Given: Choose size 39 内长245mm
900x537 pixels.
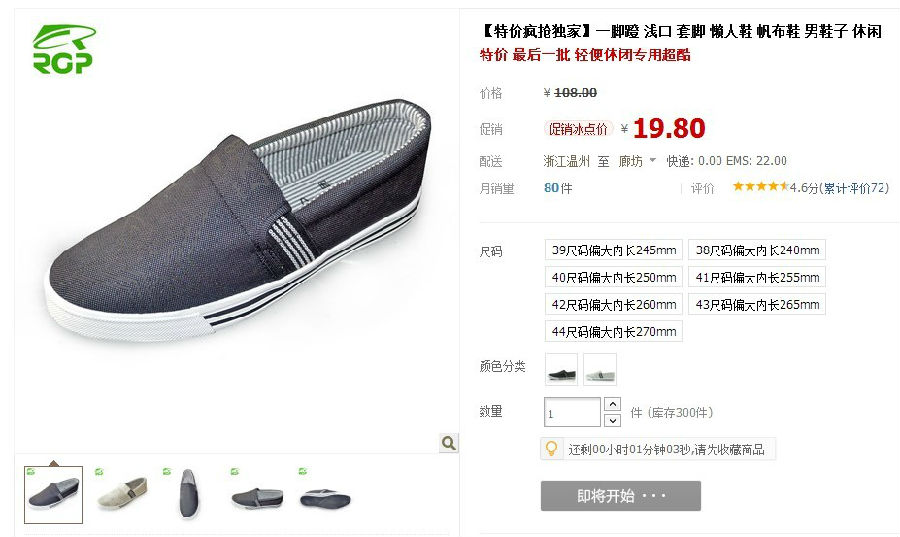Looking at the screenshot, I should 614,250.
